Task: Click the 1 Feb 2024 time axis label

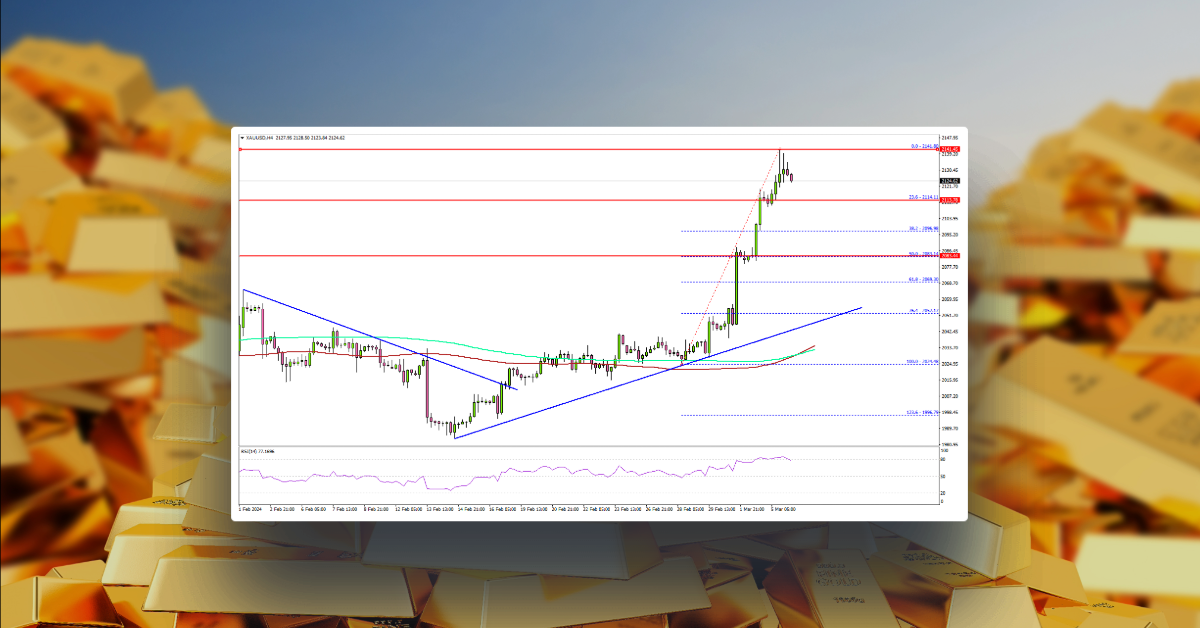Action: pyautogui.click(x=249, y=508)
